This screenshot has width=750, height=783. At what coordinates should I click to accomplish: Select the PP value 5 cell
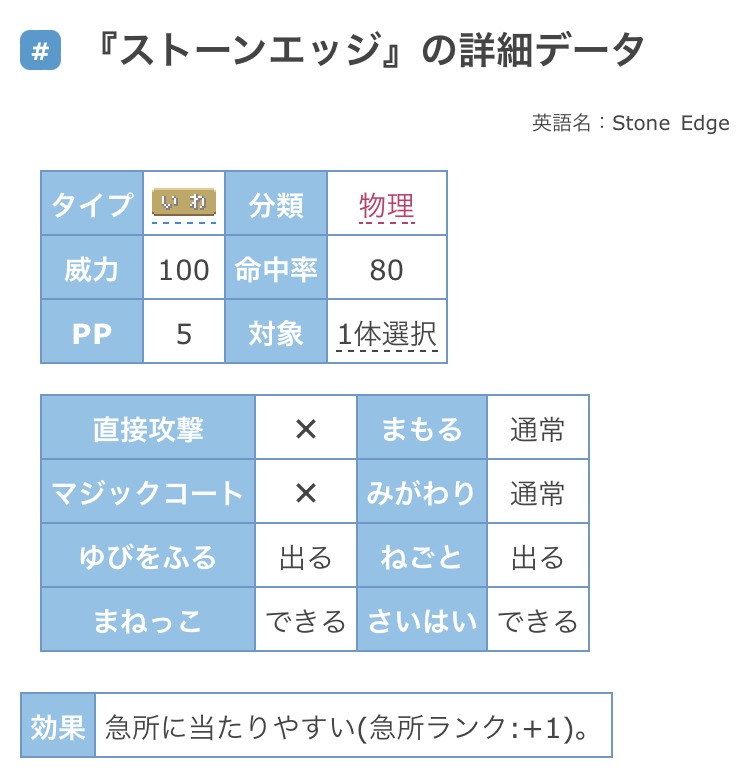pos(184,333)
